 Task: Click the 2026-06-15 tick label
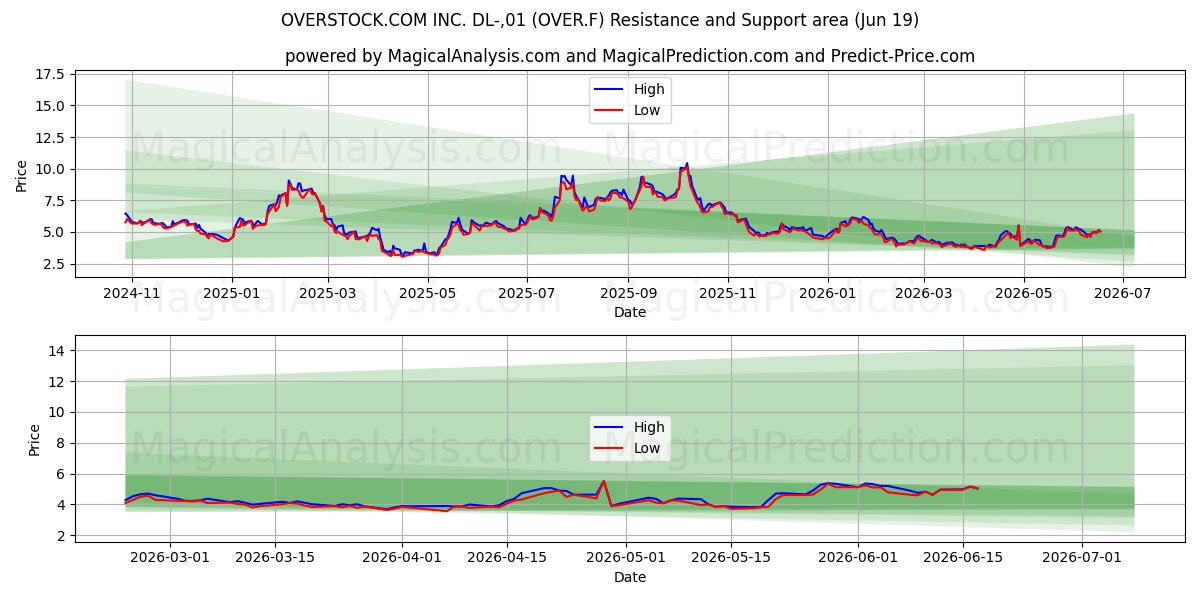tap(964, 558)
